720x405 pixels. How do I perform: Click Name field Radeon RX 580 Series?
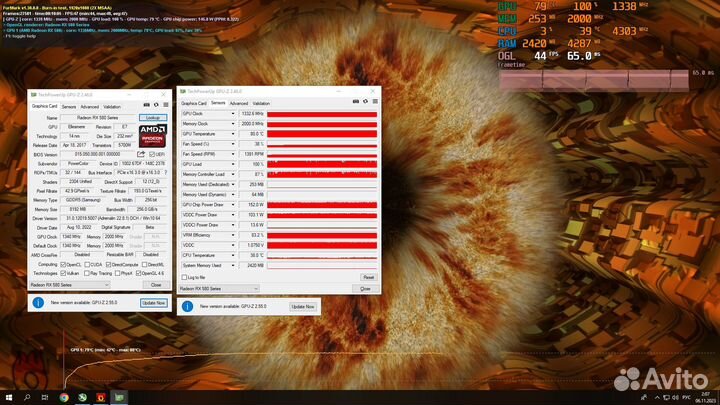point(98,118)
